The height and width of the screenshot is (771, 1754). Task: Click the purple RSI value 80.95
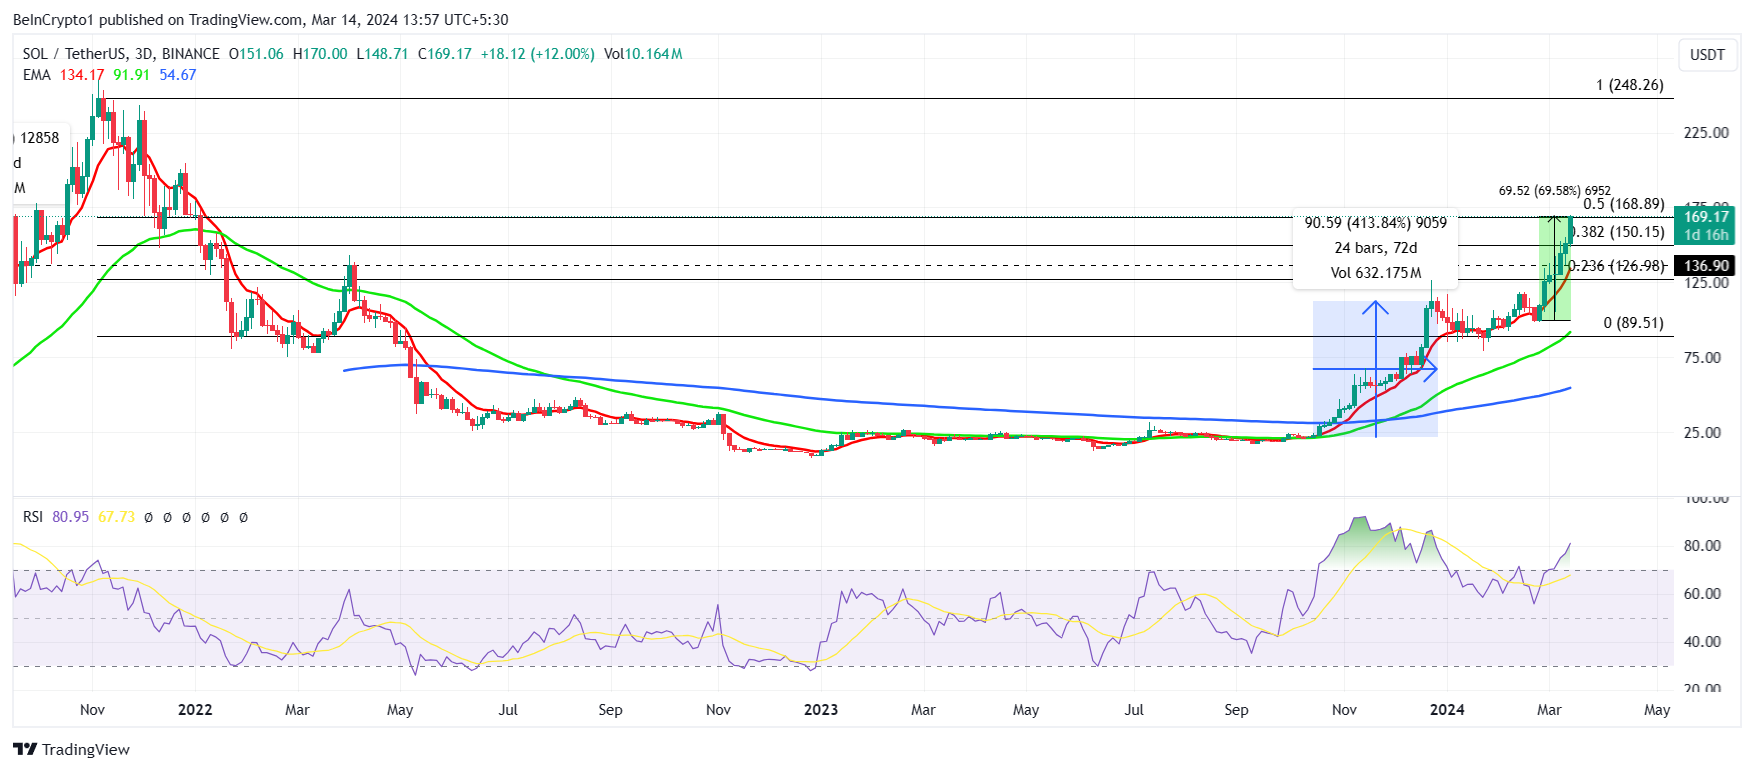coord(70,517)
